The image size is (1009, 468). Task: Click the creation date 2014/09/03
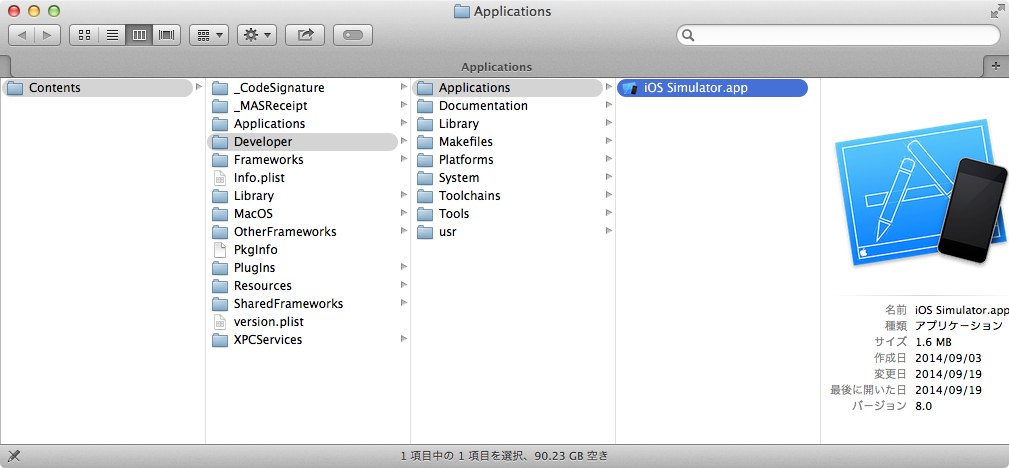coord(949,358)
